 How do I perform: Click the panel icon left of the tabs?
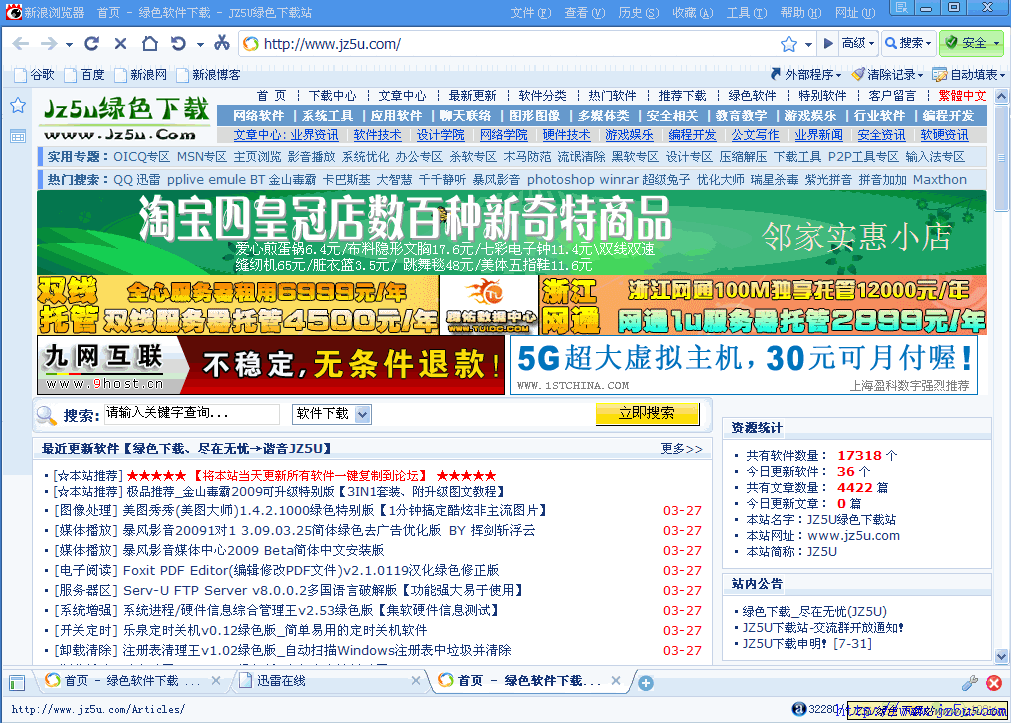pyautogui.click(x=17, y=682)
